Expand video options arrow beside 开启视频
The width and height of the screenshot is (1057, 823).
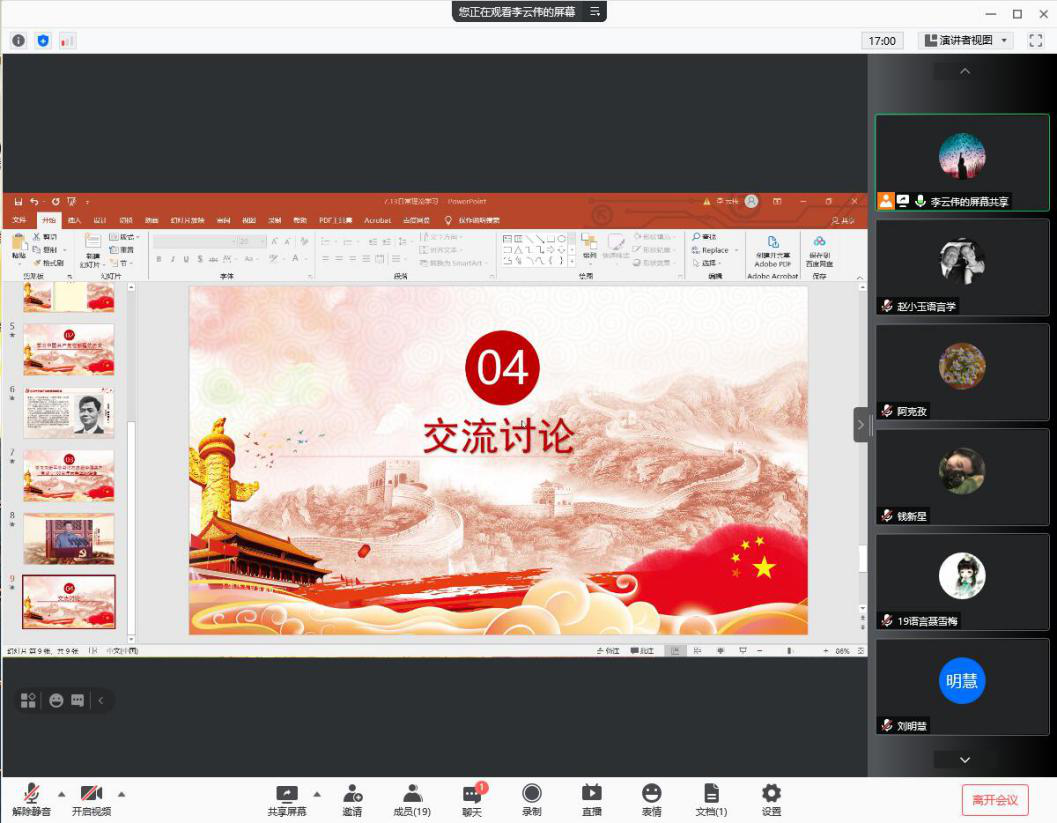click(x=121, y=794)
